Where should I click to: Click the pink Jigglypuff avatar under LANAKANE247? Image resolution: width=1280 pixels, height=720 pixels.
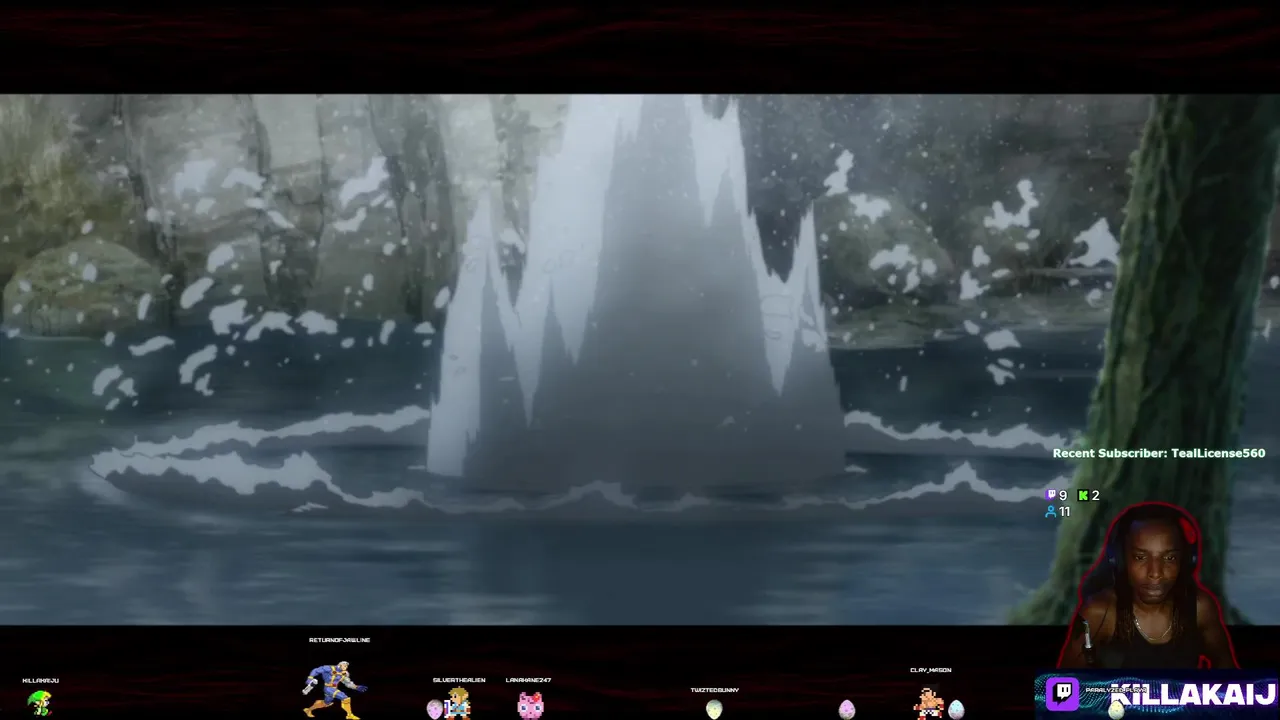(x=530, y=705)
